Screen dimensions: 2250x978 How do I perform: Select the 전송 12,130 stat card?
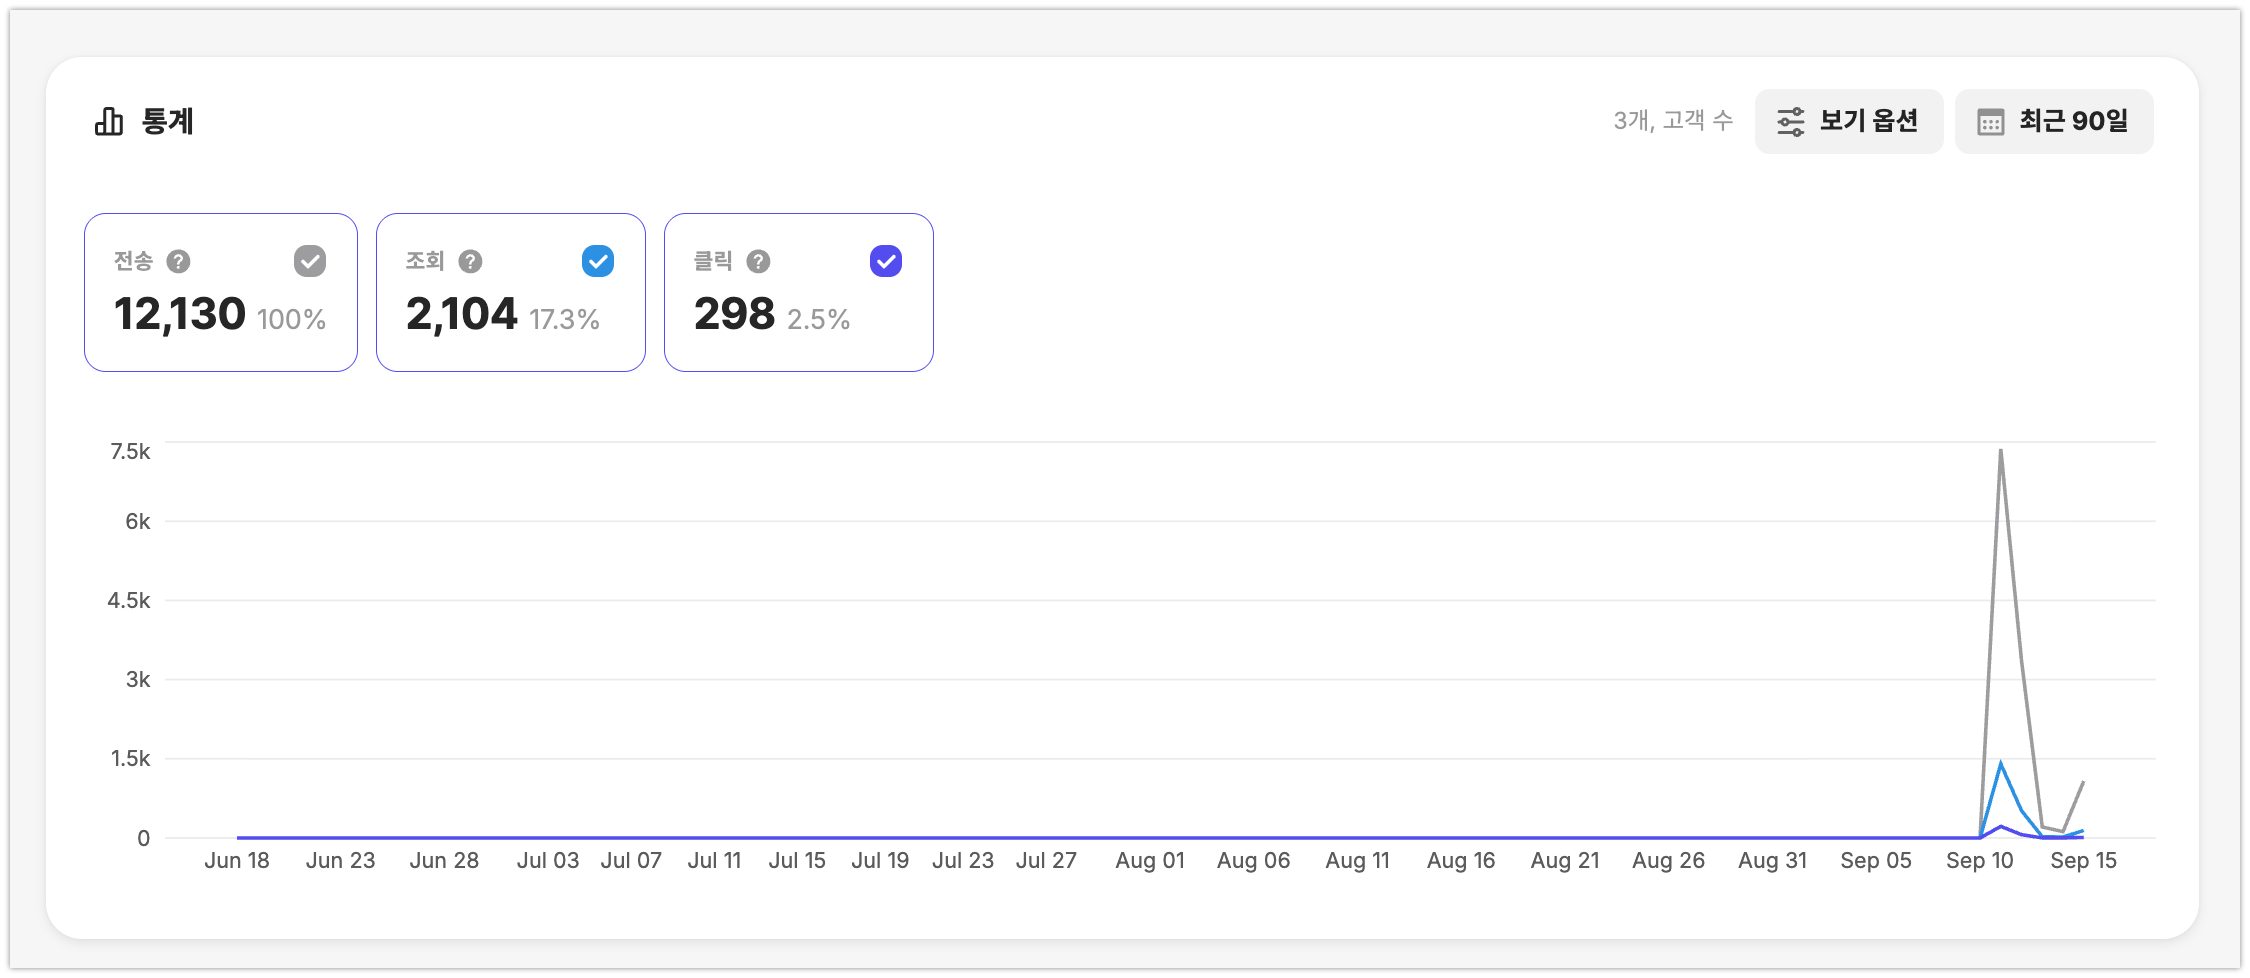[221, 292]
